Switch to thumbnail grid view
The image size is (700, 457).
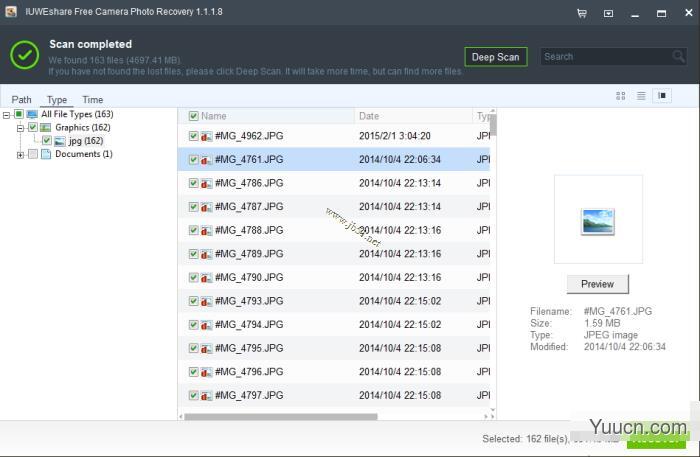pos(620,96)
